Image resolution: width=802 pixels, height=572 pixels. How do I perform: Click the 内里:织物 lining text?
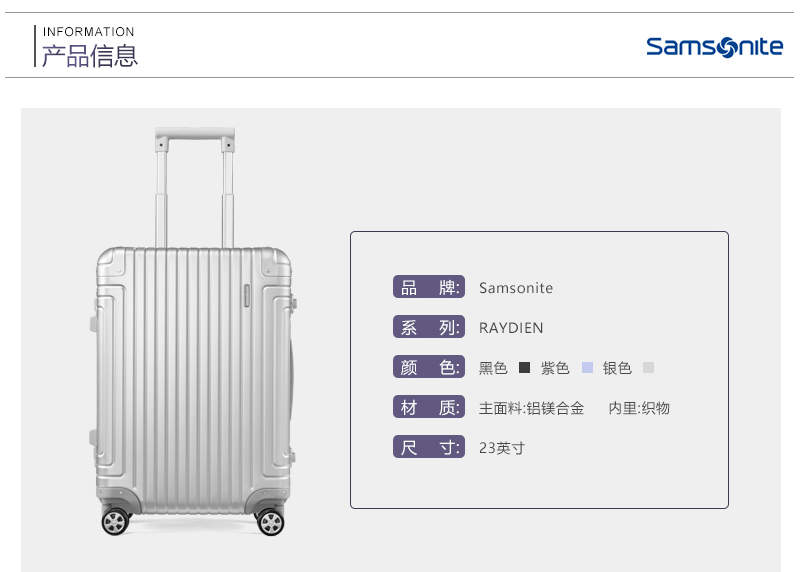tap(639, 408)
